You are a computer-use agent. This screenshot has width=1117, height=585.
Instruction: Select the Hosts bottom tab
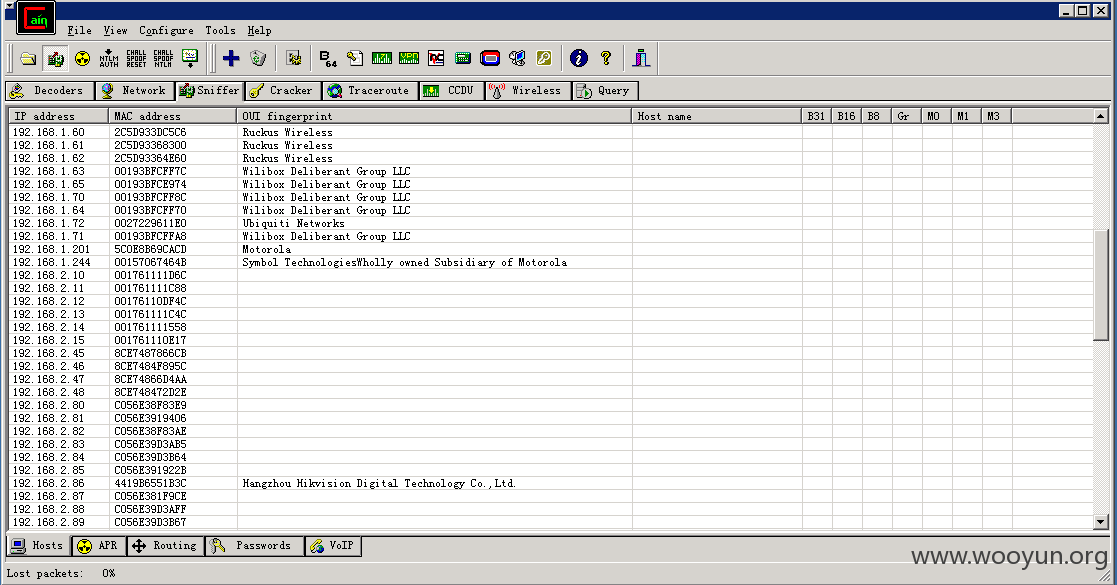click(38, 546)
